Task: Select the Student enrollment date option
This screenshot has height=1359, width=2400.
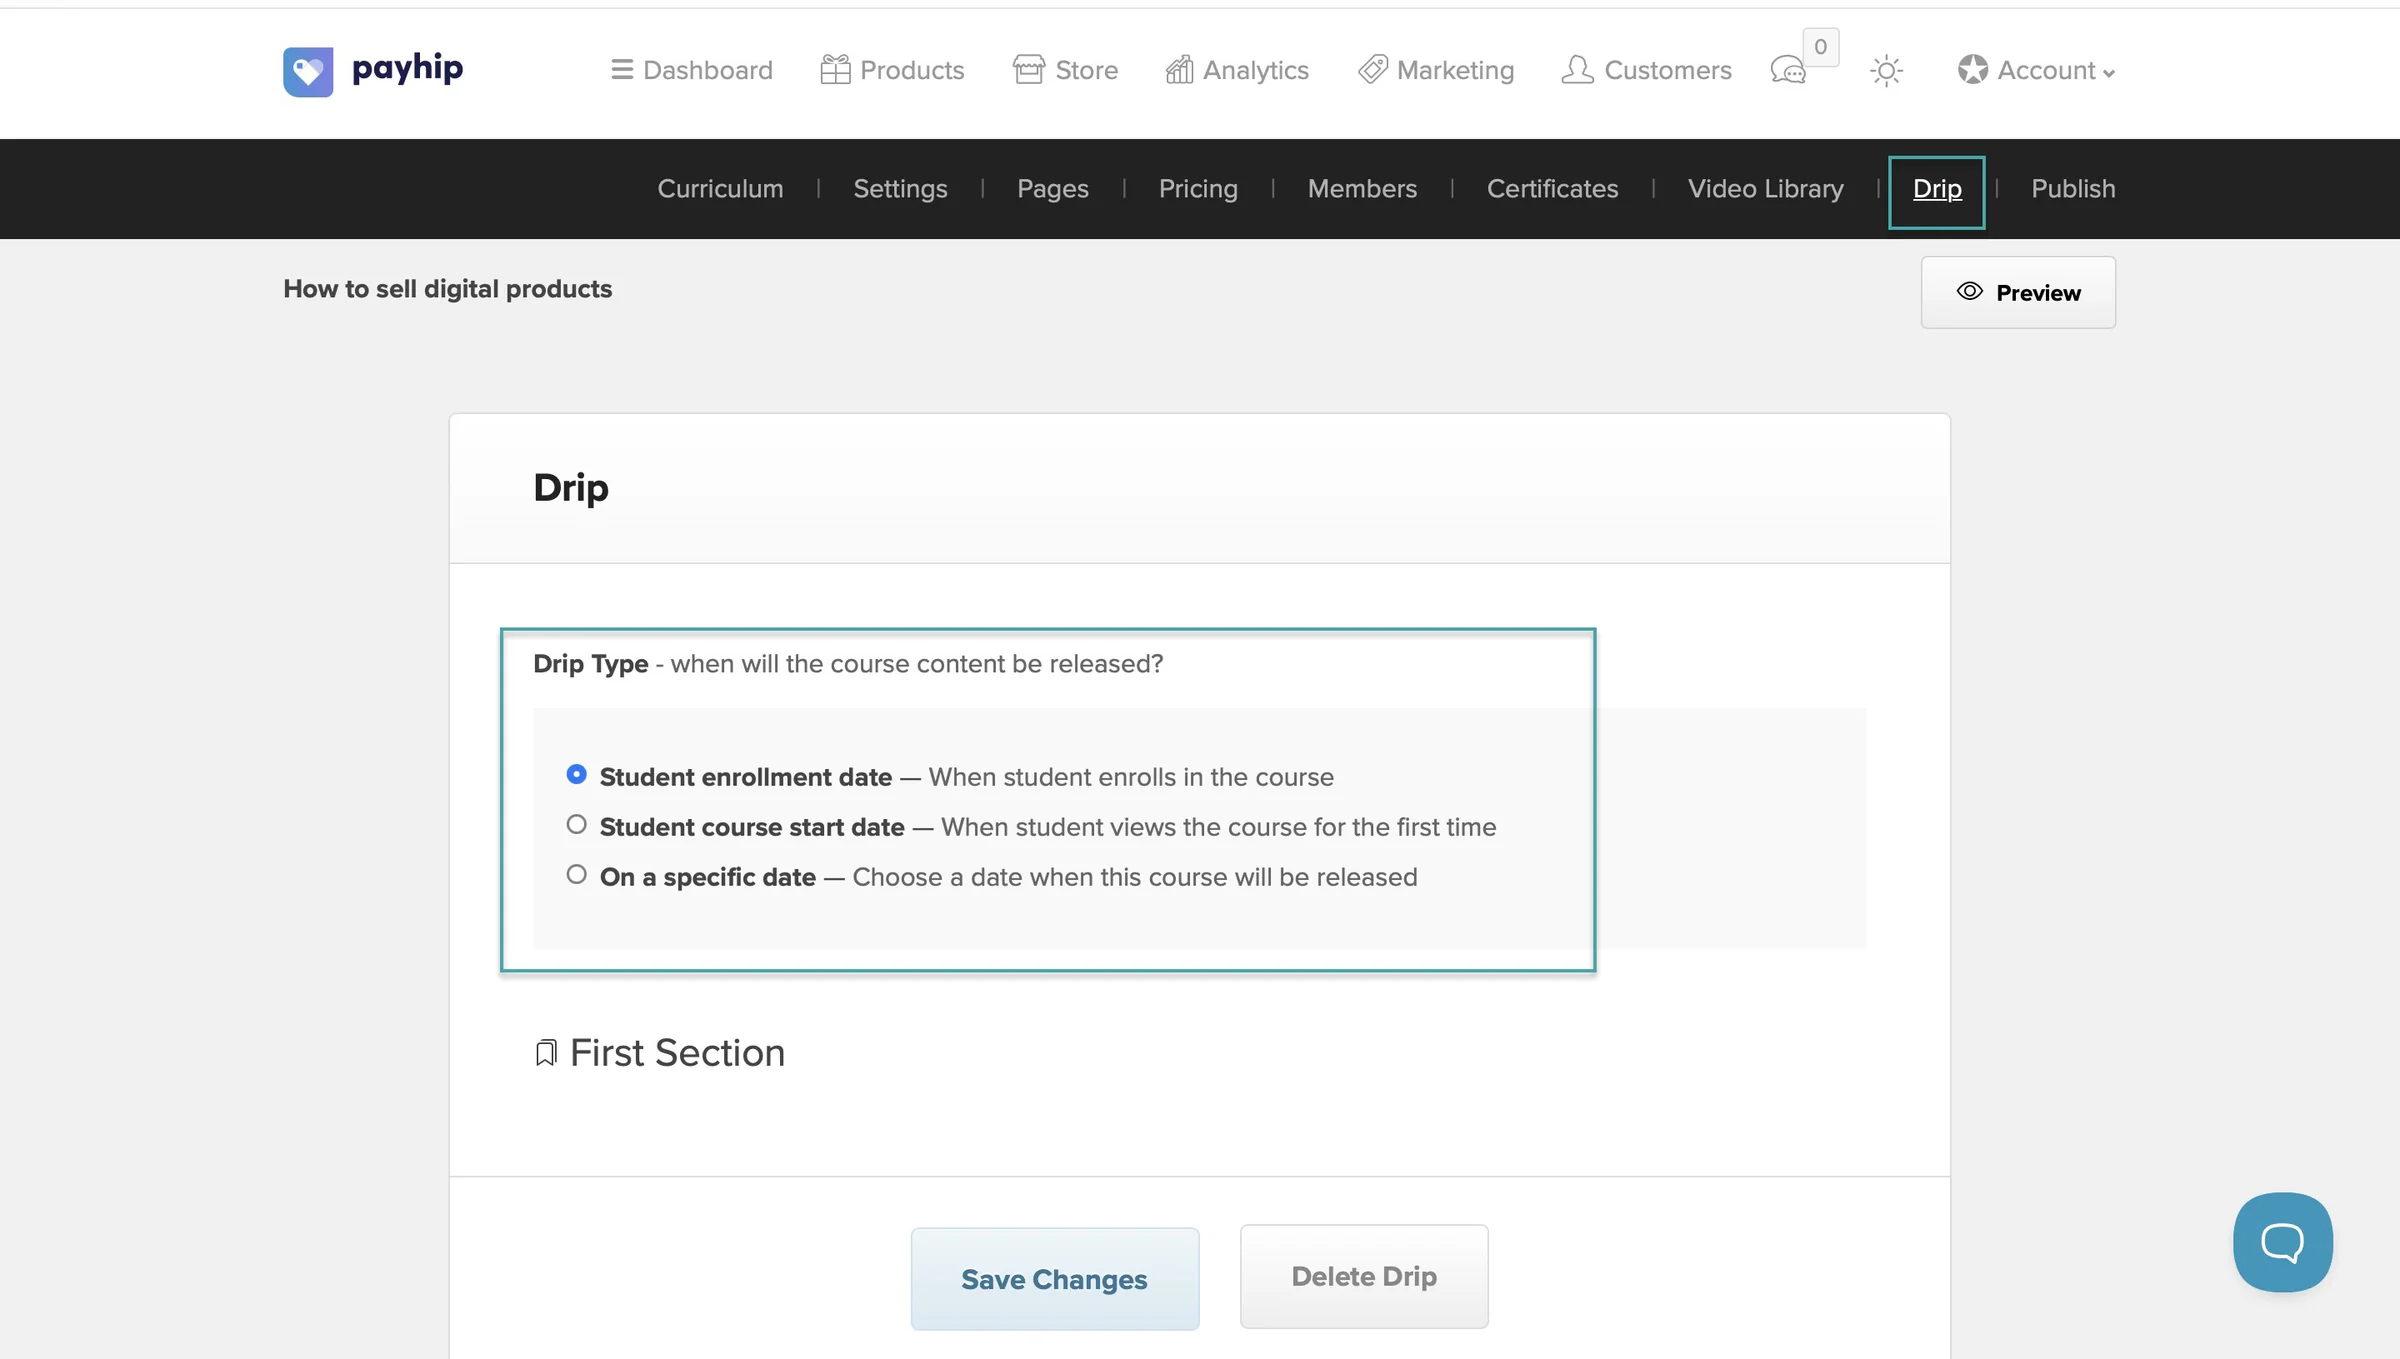Action: pyautogui.click(x=576, y=775)
